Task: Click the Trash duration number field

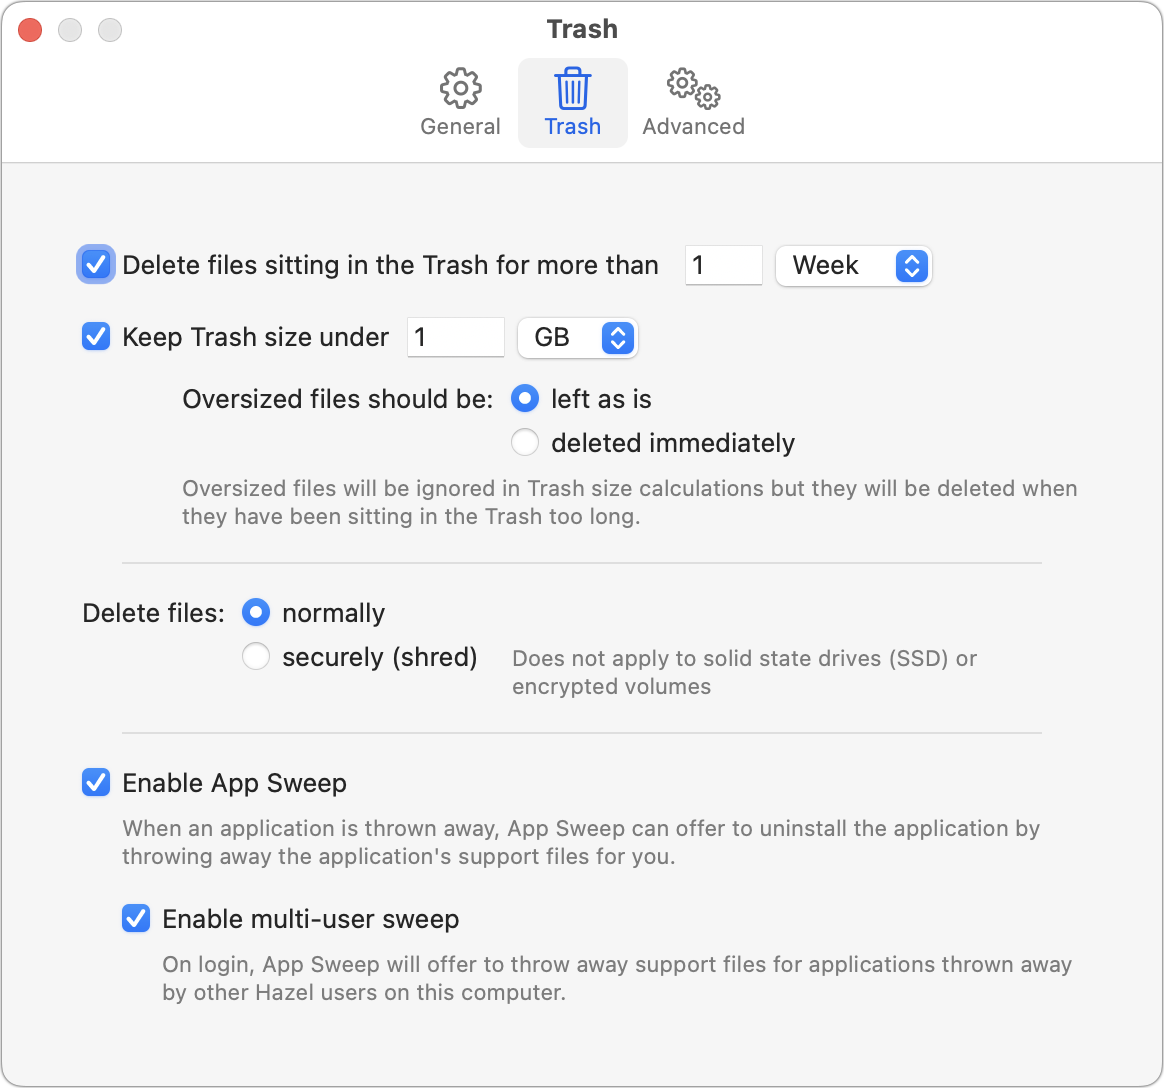Action: point(723,265)
